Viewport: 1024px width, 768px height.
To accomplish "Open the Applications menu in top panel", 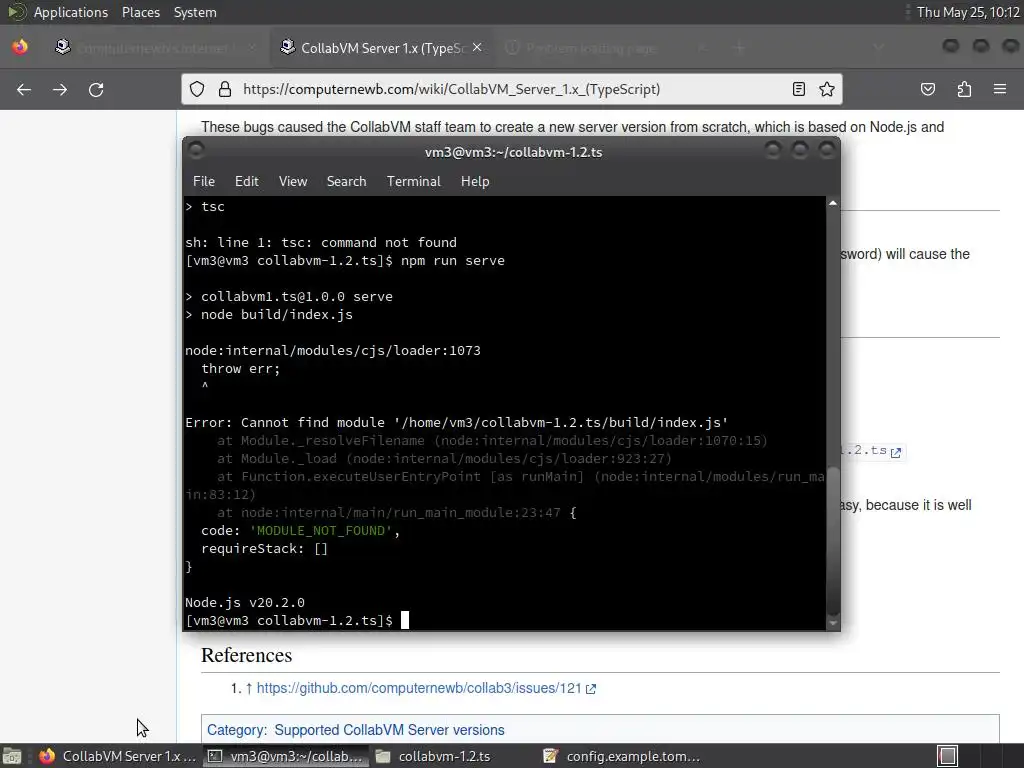I will coord(71,12).
